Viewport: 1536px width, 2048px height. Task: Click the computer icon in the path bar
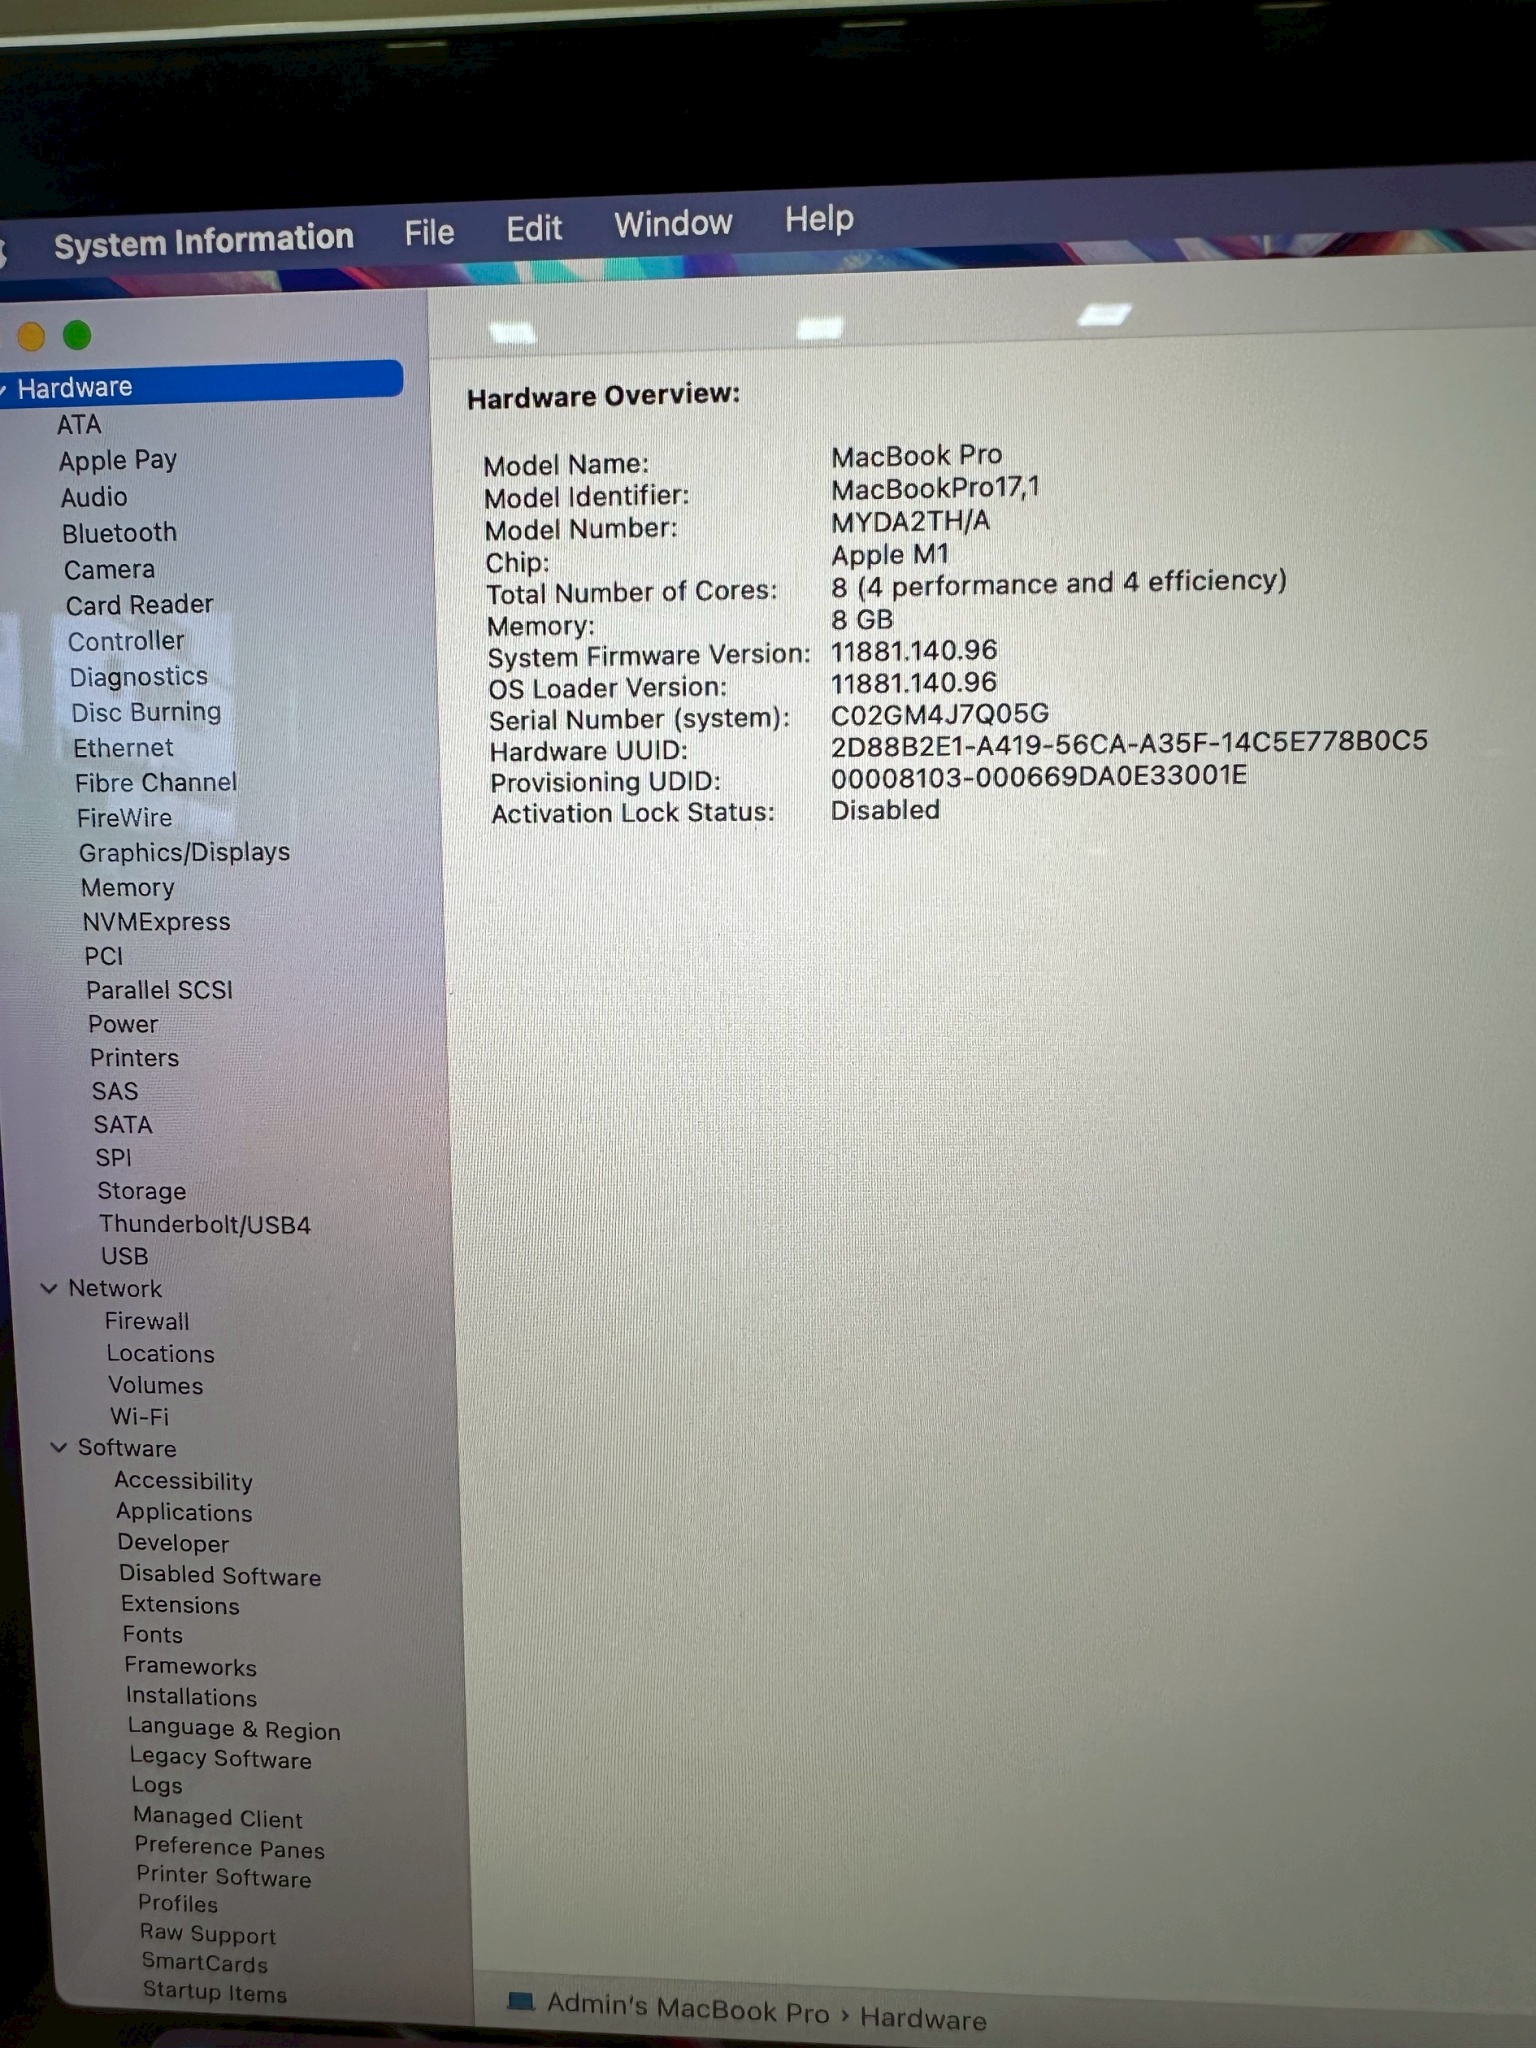pos(521,2000)
